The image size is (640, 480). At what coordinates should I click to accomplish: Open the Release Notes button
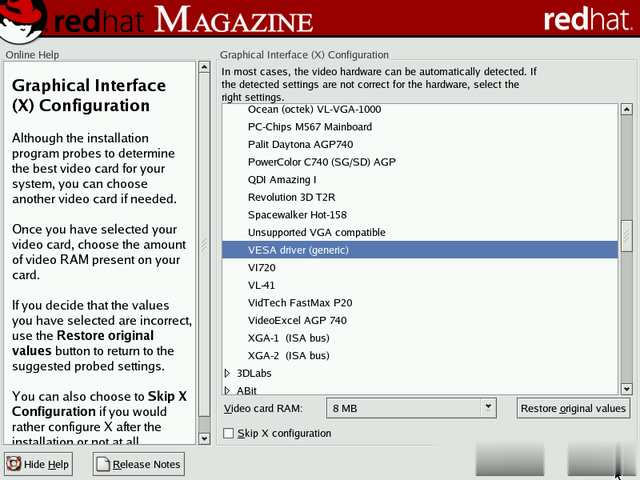pos(138,464)
